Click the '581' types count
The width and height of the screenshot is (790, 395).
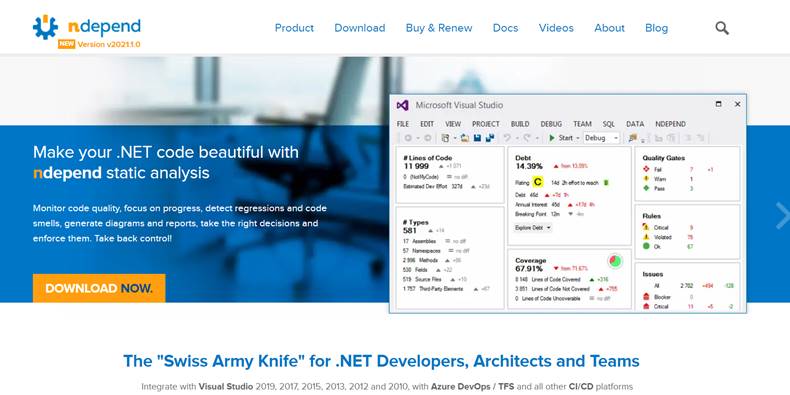tap(410, 230)
